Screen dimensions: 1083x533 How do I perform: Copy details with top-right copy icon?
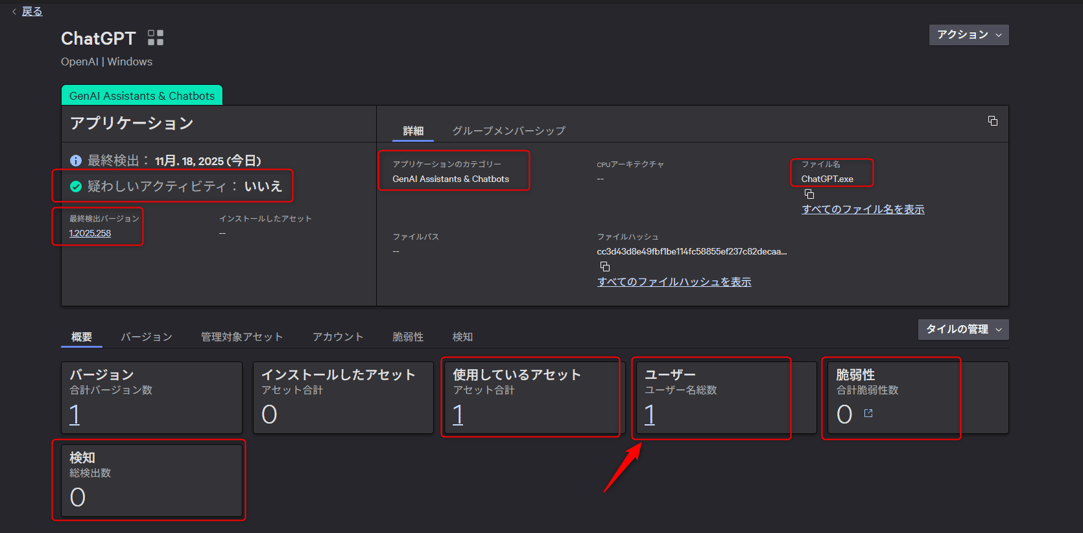[x=993, y=121]
